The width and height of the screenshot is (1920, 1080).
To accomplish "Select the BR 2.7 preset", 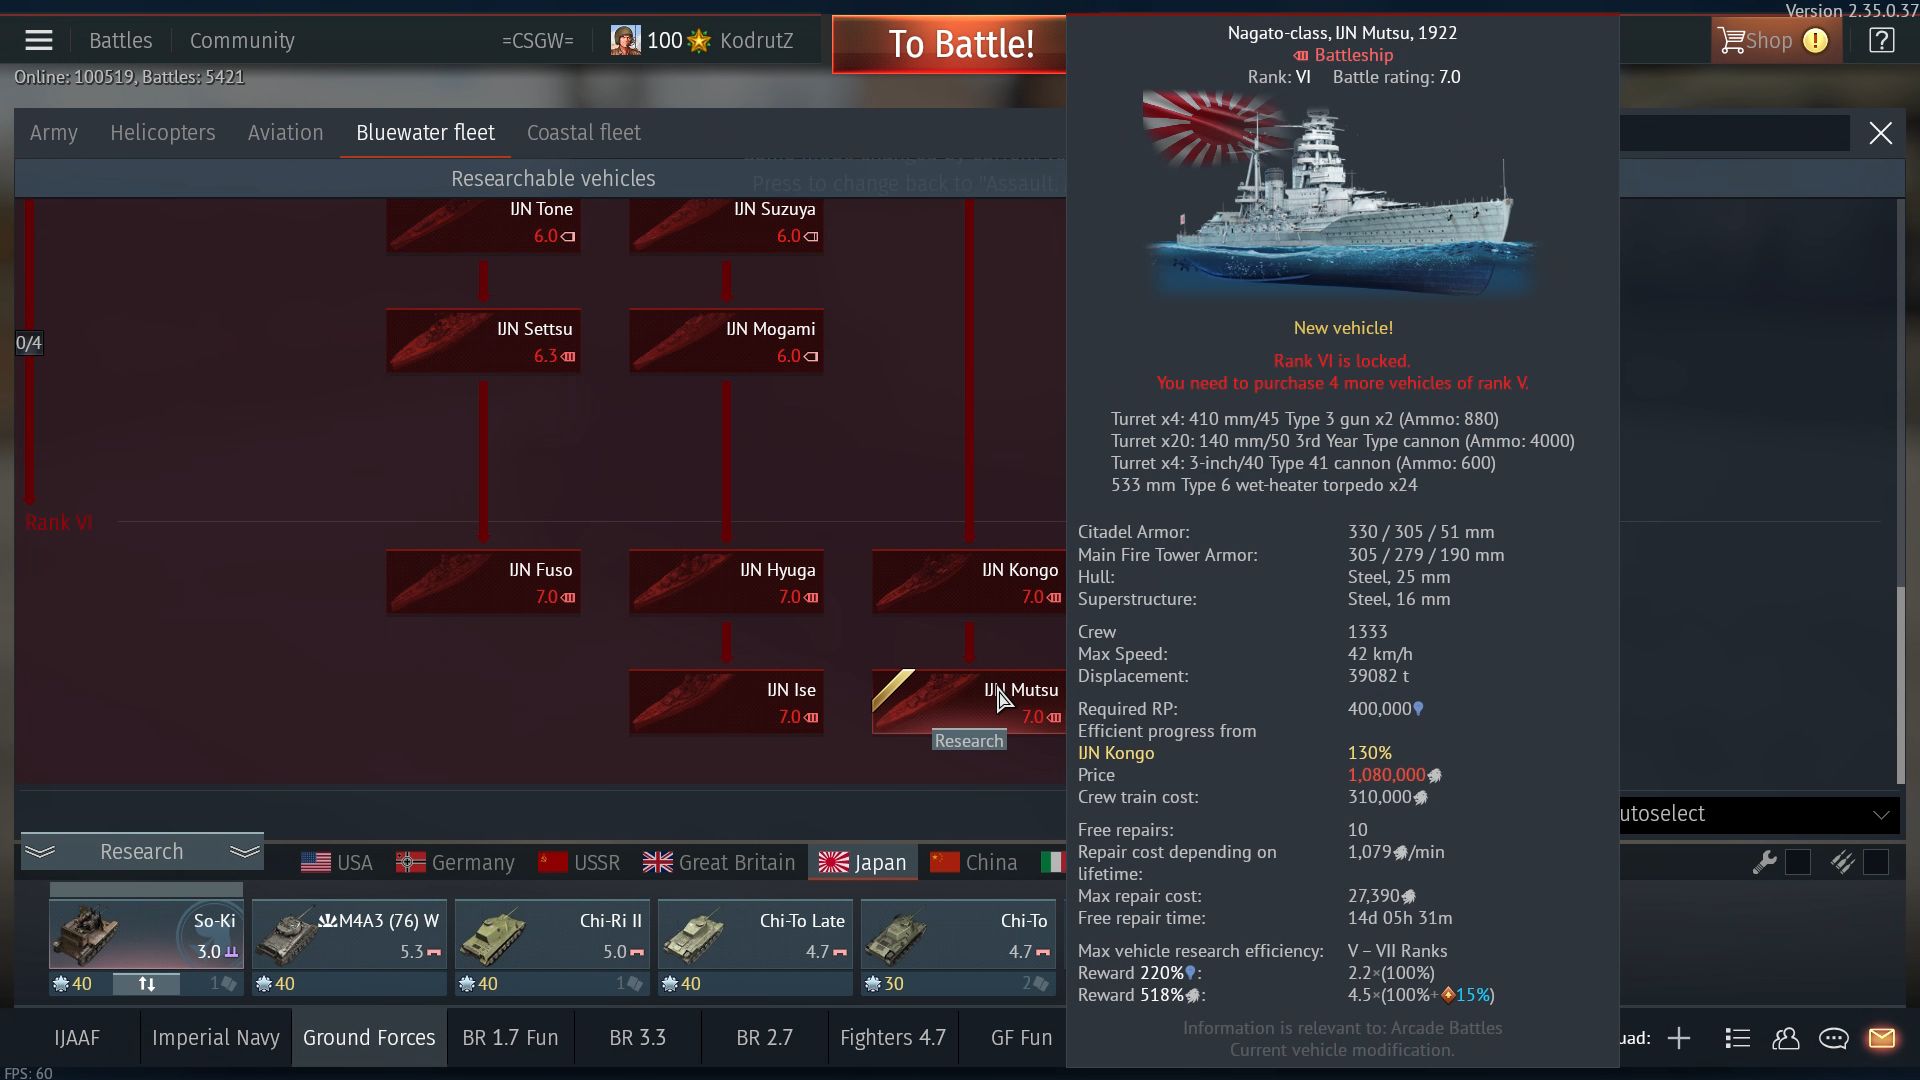I will tap(765, 1038).
